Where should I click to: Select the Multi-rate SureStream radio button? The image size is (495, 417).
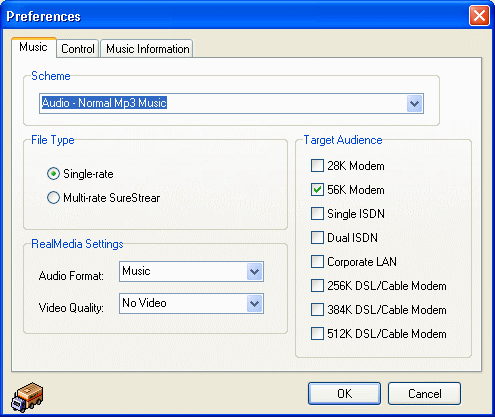[53, 198]
